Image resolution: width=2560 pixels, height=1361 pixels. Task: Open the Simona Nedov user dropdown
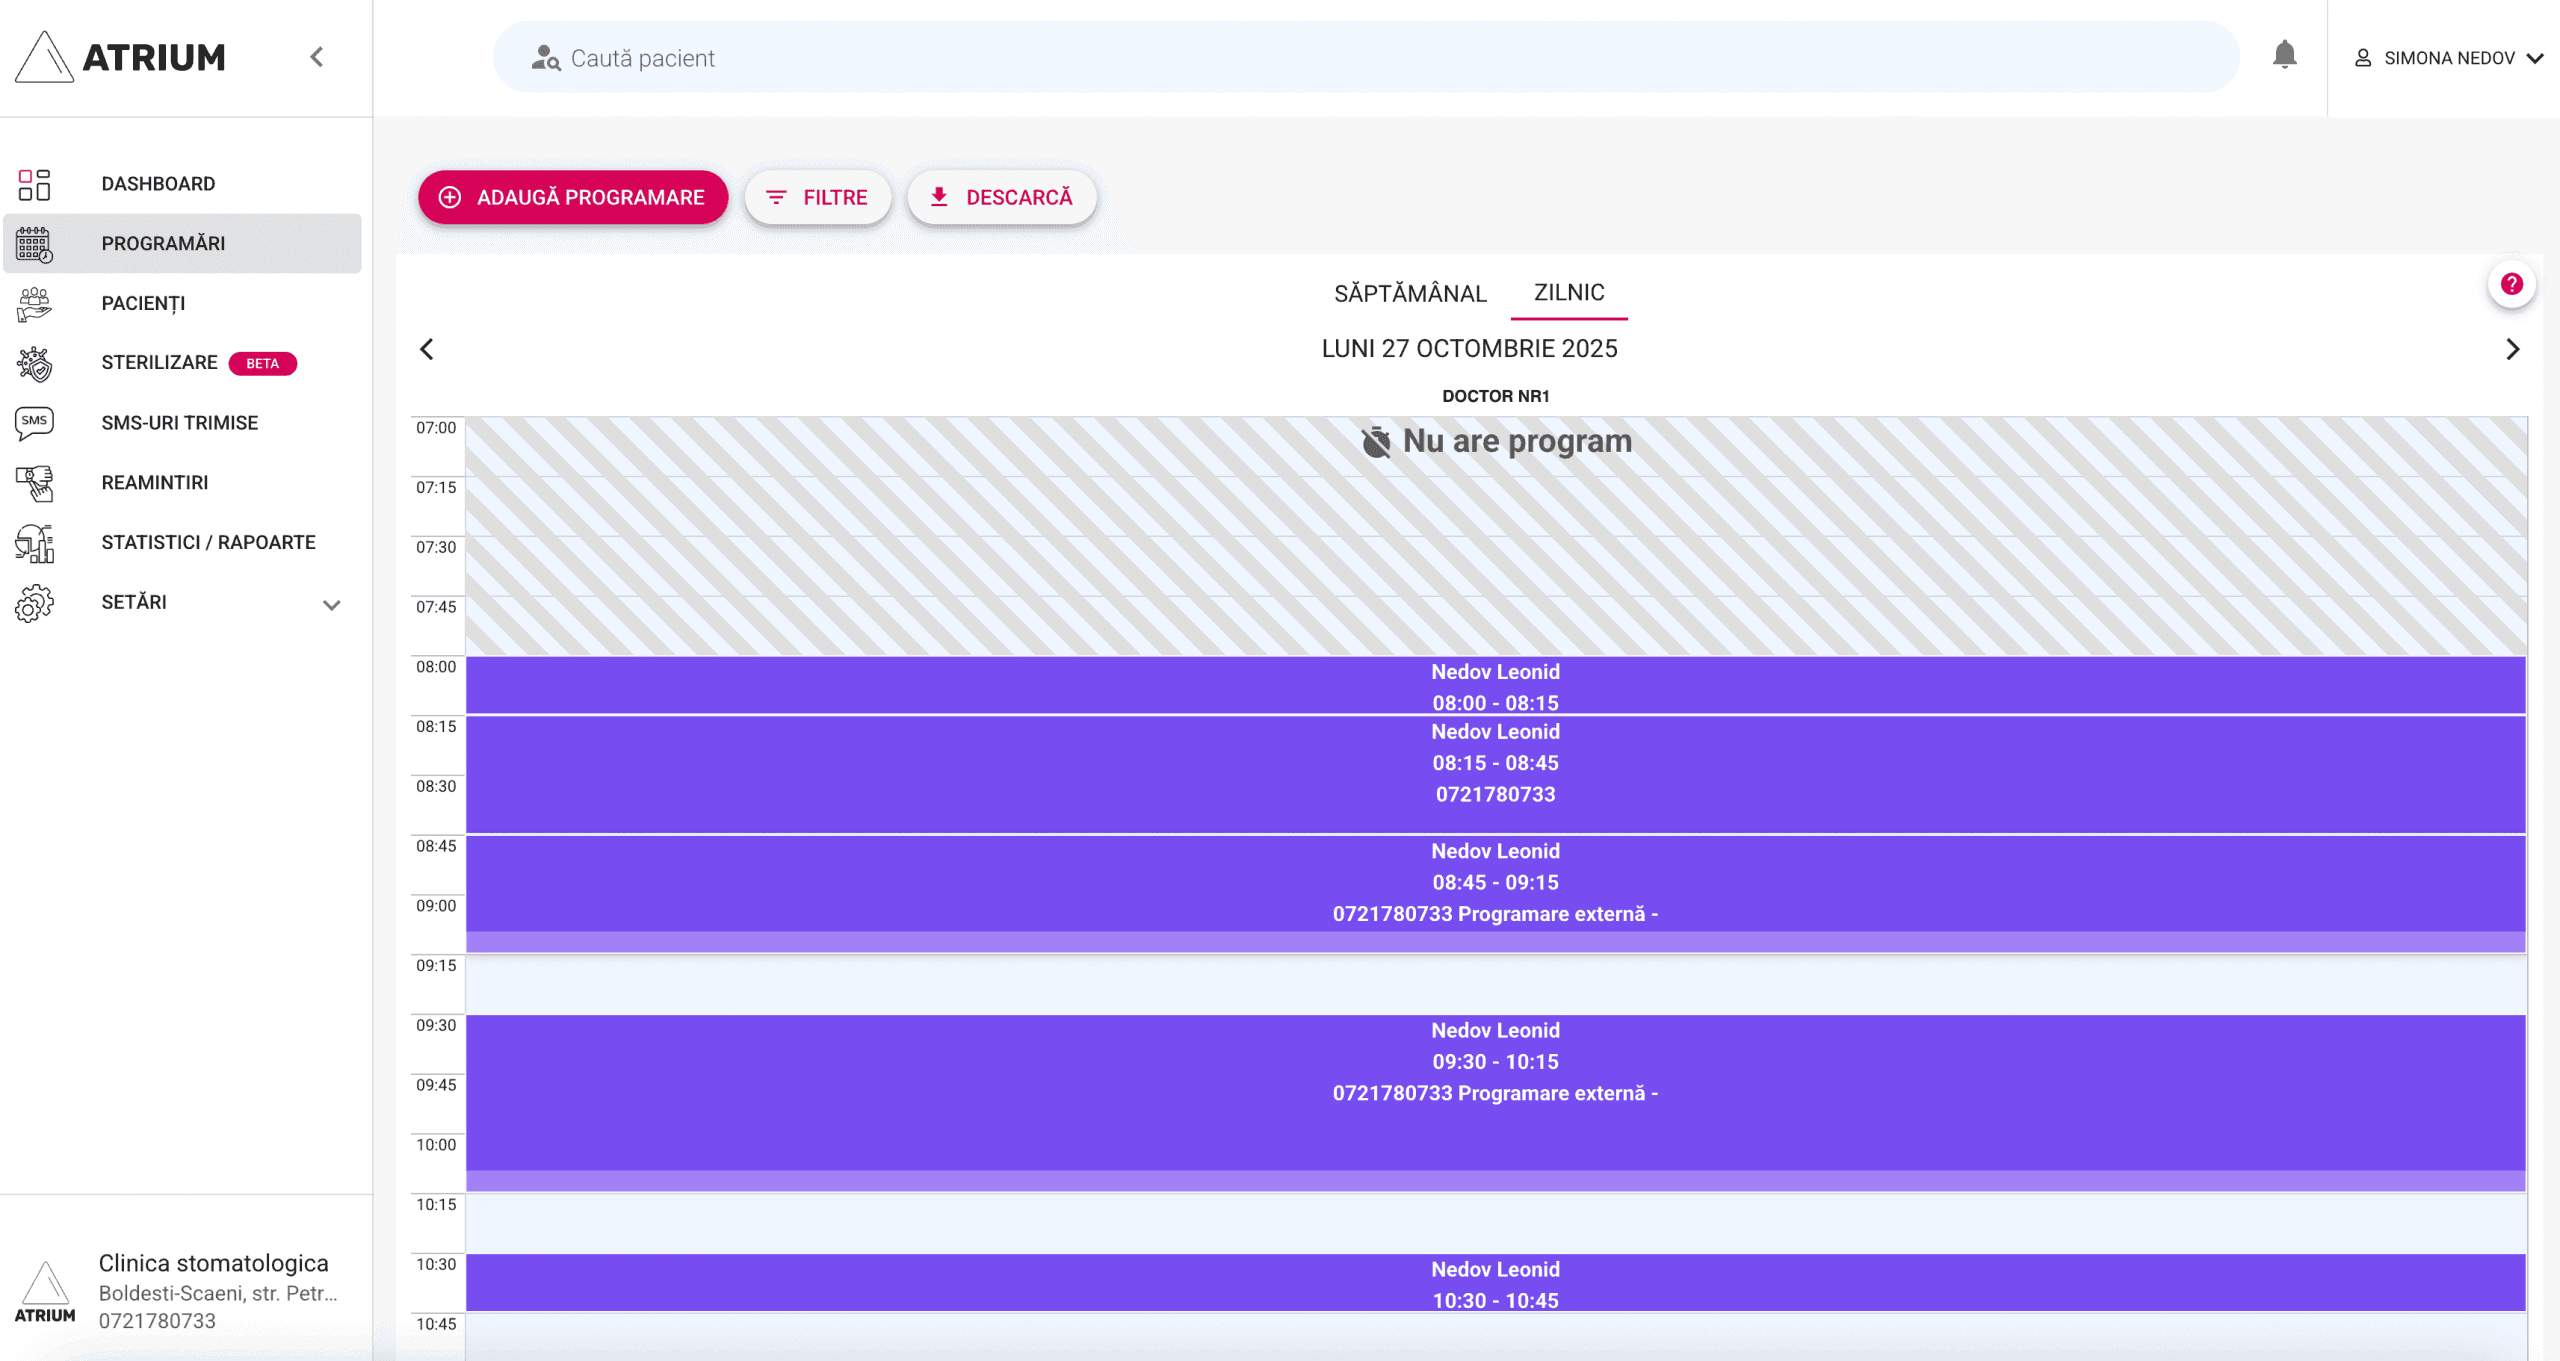[x=2448, y=58]
